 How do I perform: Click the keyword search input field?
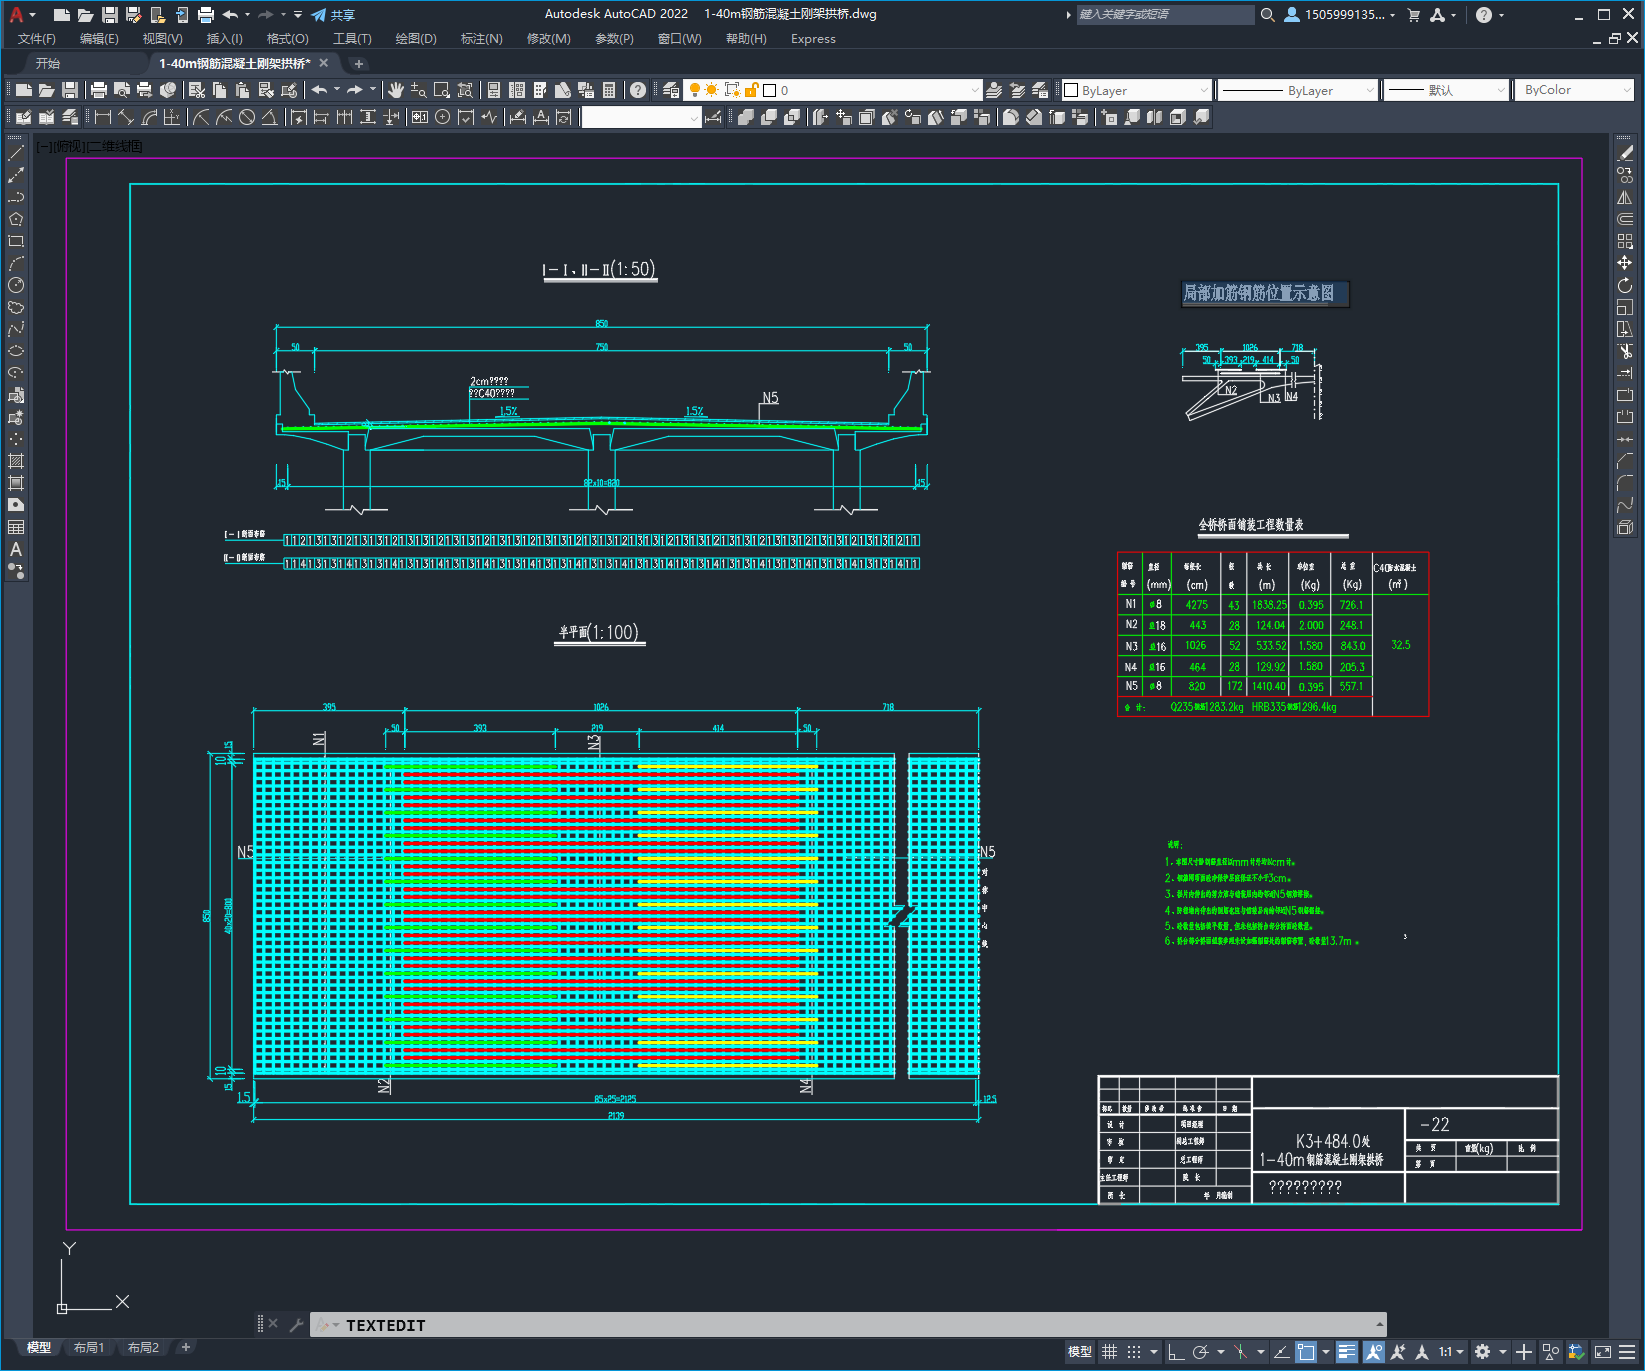click(x=1164, y=15)
